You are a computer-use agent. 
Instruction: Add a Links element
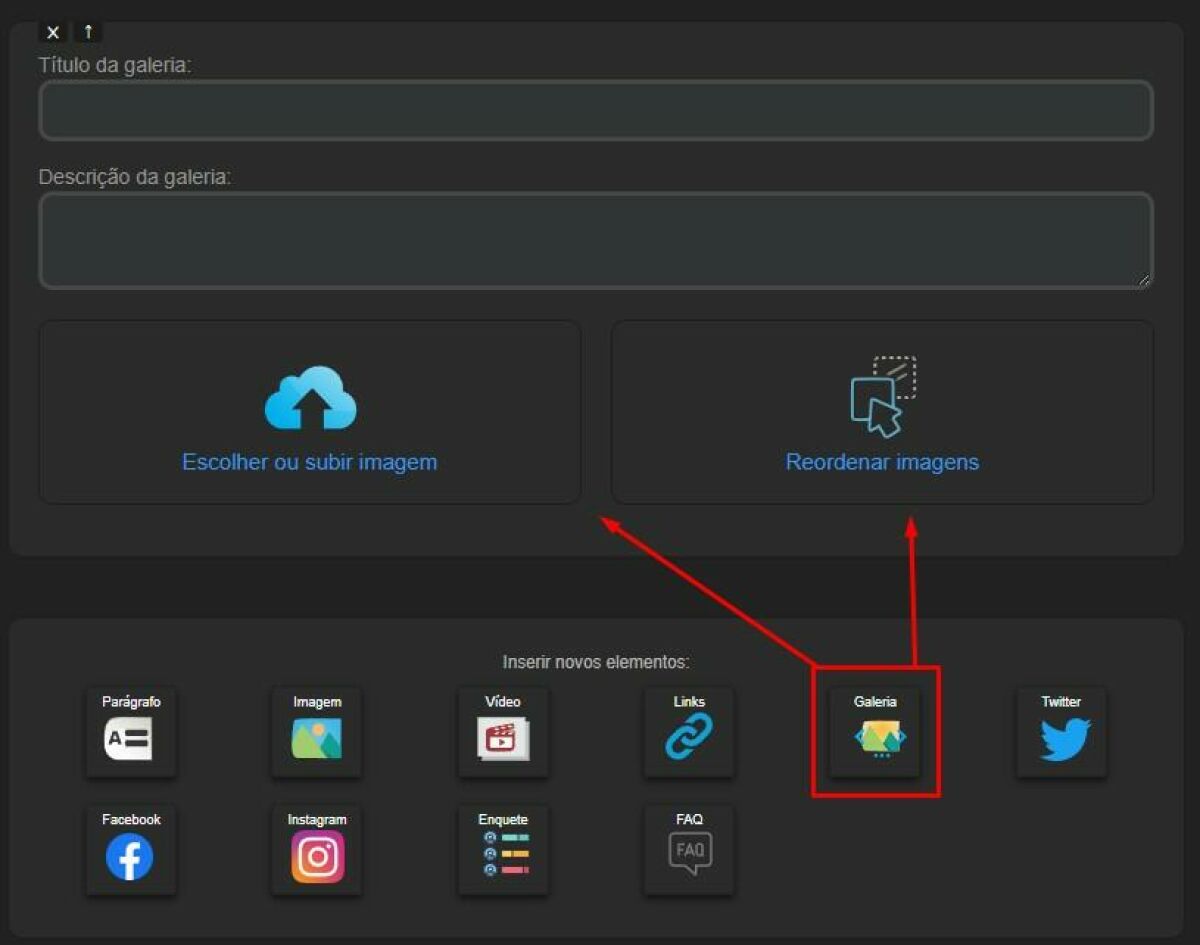tap(689, 732)
